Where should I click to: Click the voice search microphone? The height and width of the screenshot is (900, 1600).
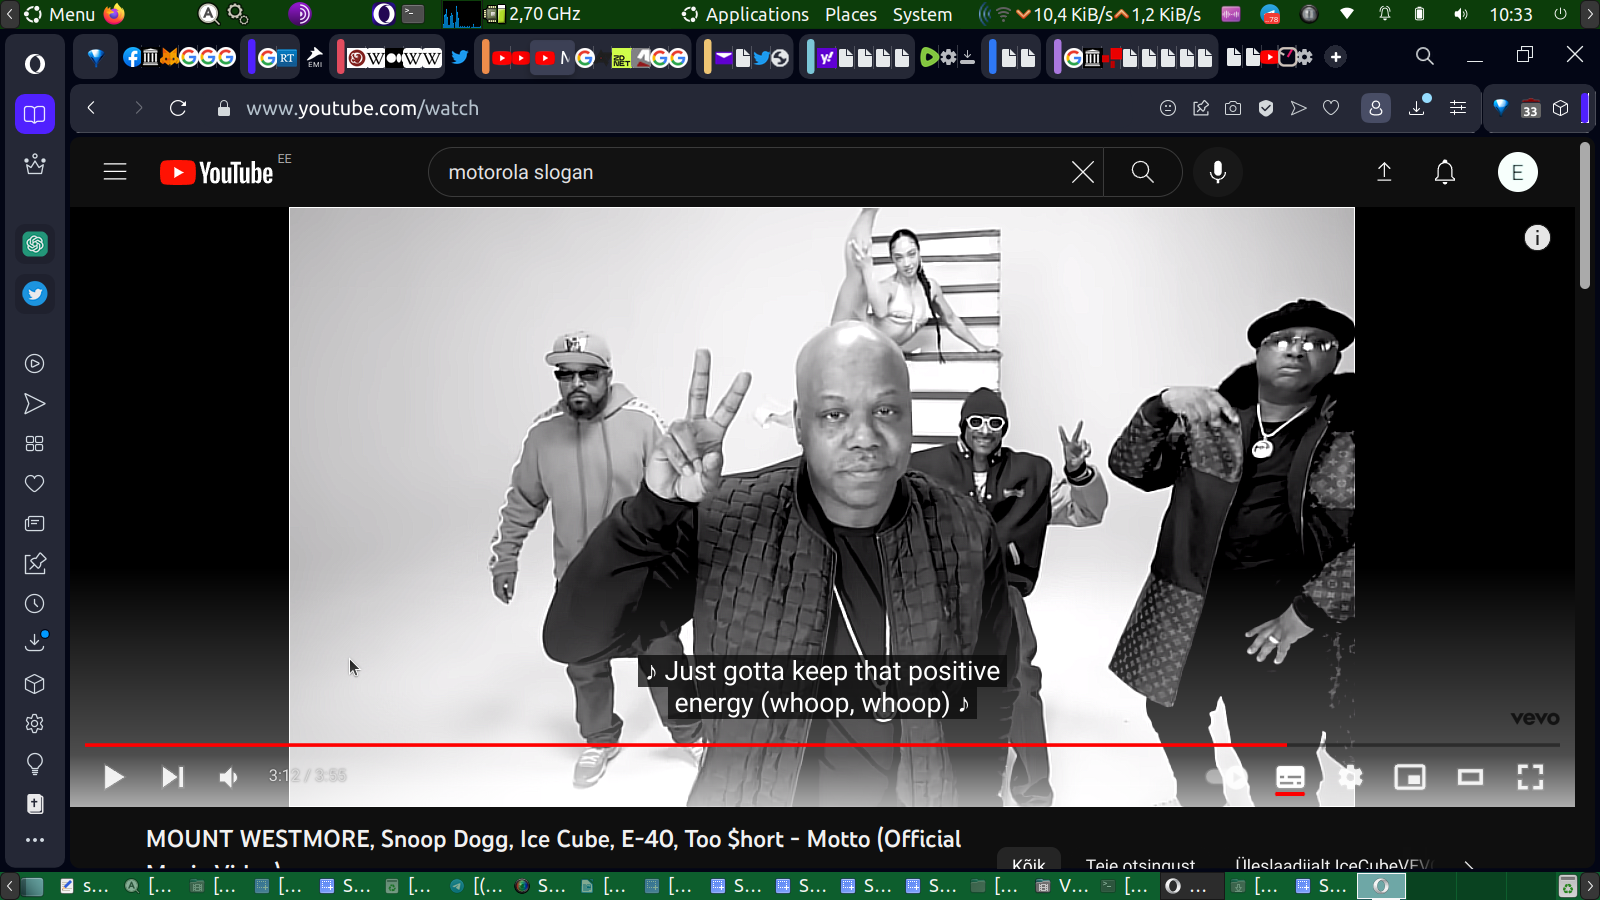click(1217, 172)
